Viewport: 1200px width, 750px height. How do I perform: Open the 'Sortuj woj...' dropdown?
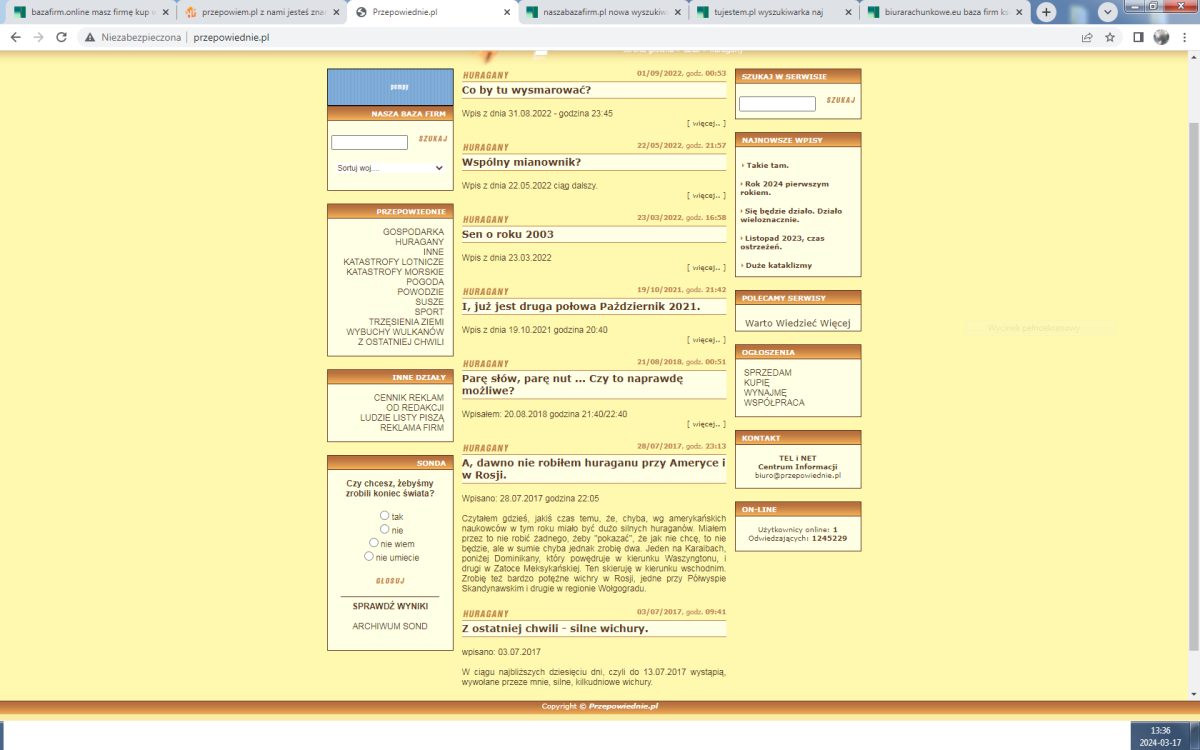388,168
